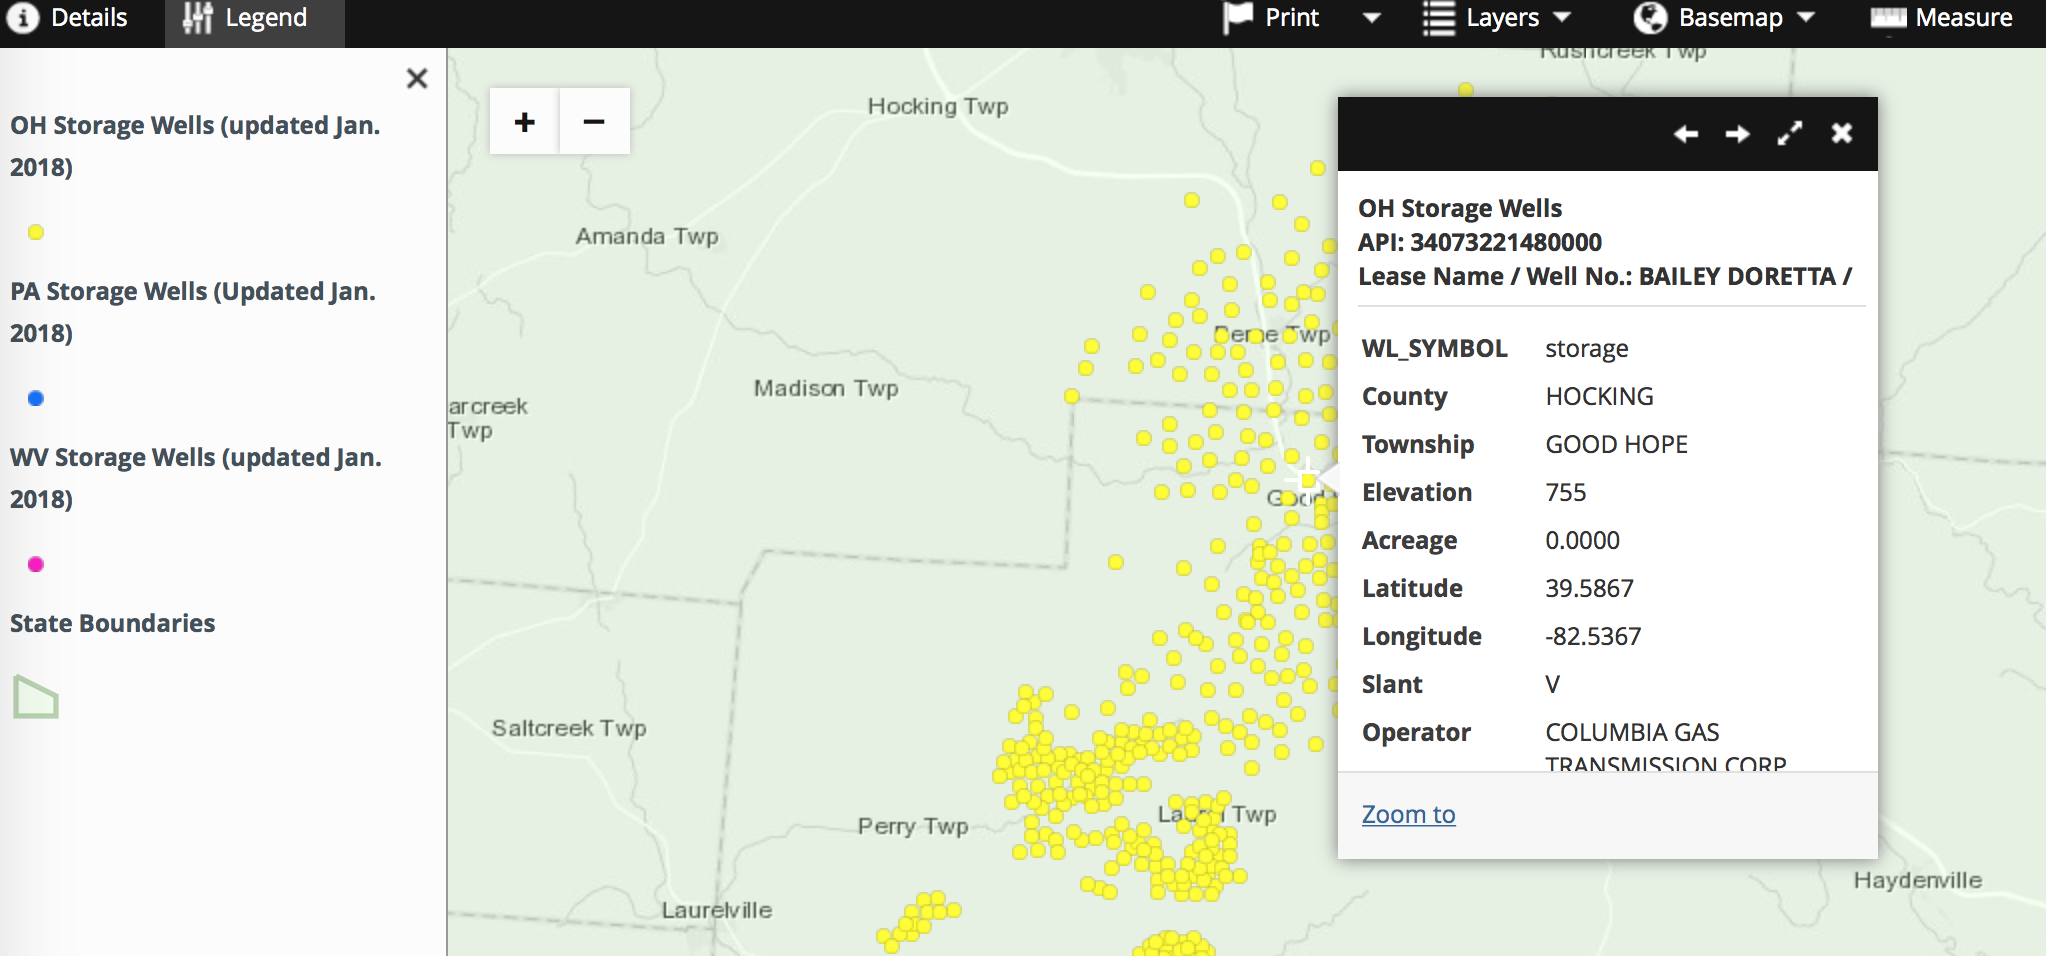Click the Print flag icon
Viewport: 2046px width, 956px height.
tap(1237, 18)
